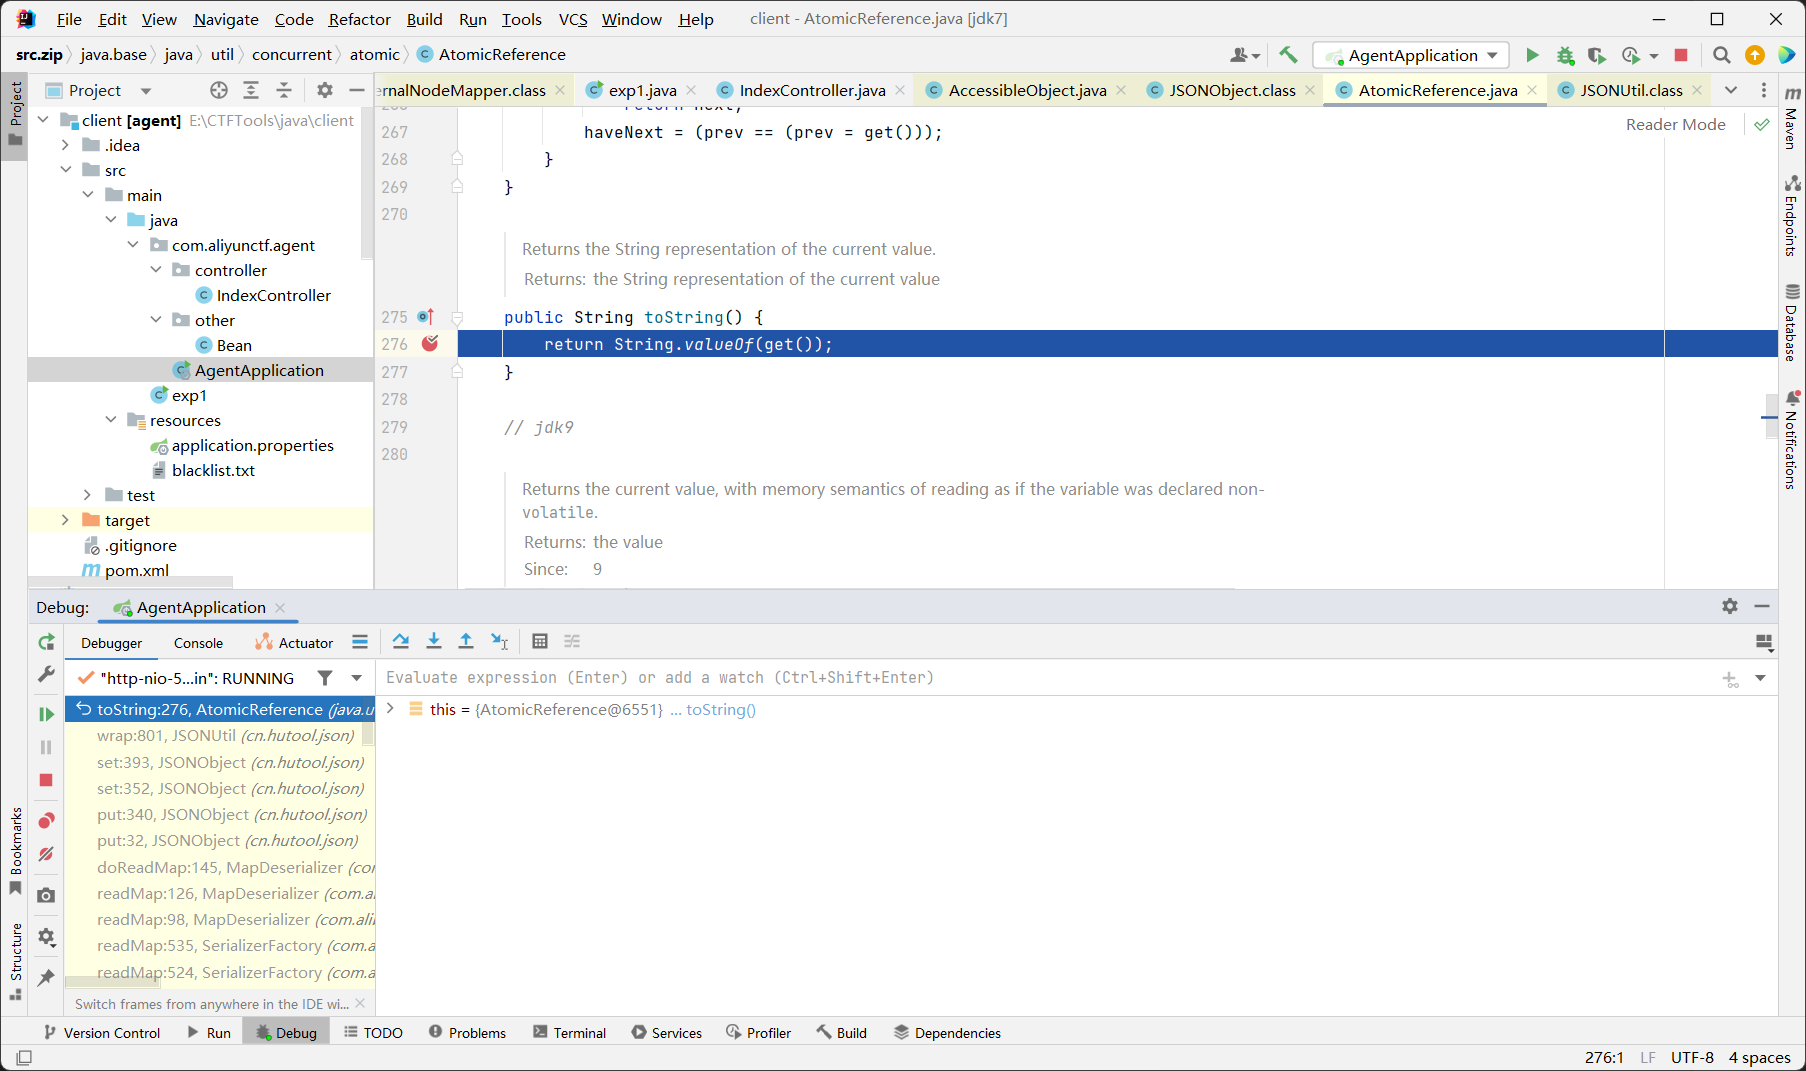Click the pin tab icon in debug sidebar
Screen dimensions: 1806x1071
[x=46, y=977]
